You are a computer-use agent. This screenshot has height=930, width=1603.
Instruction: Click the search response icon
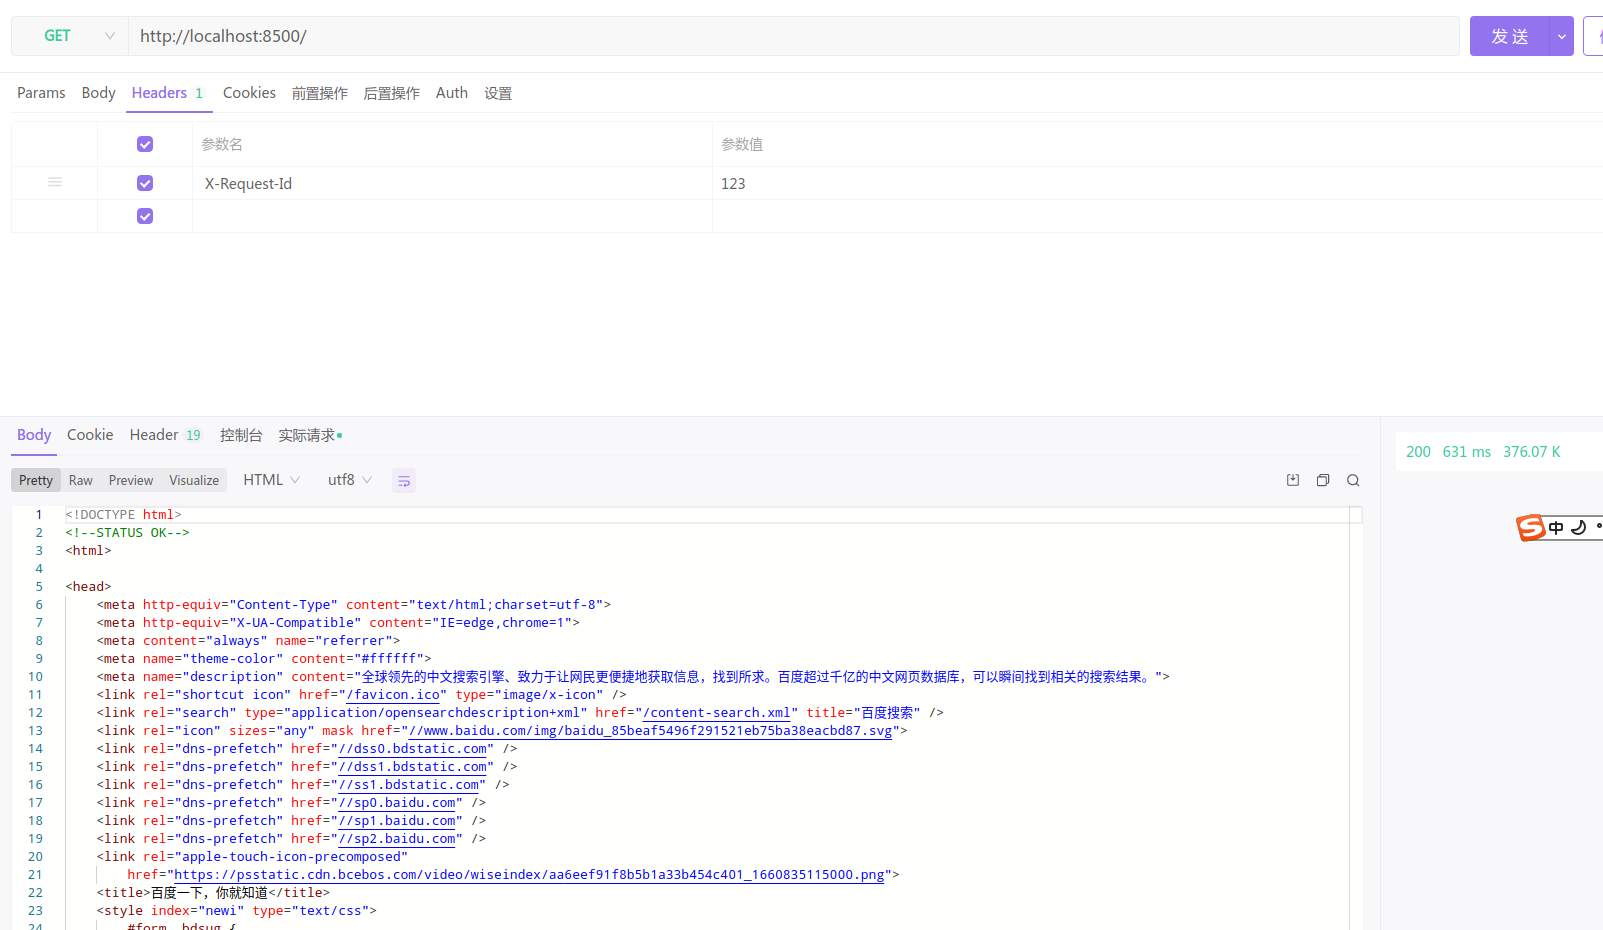1353,480
